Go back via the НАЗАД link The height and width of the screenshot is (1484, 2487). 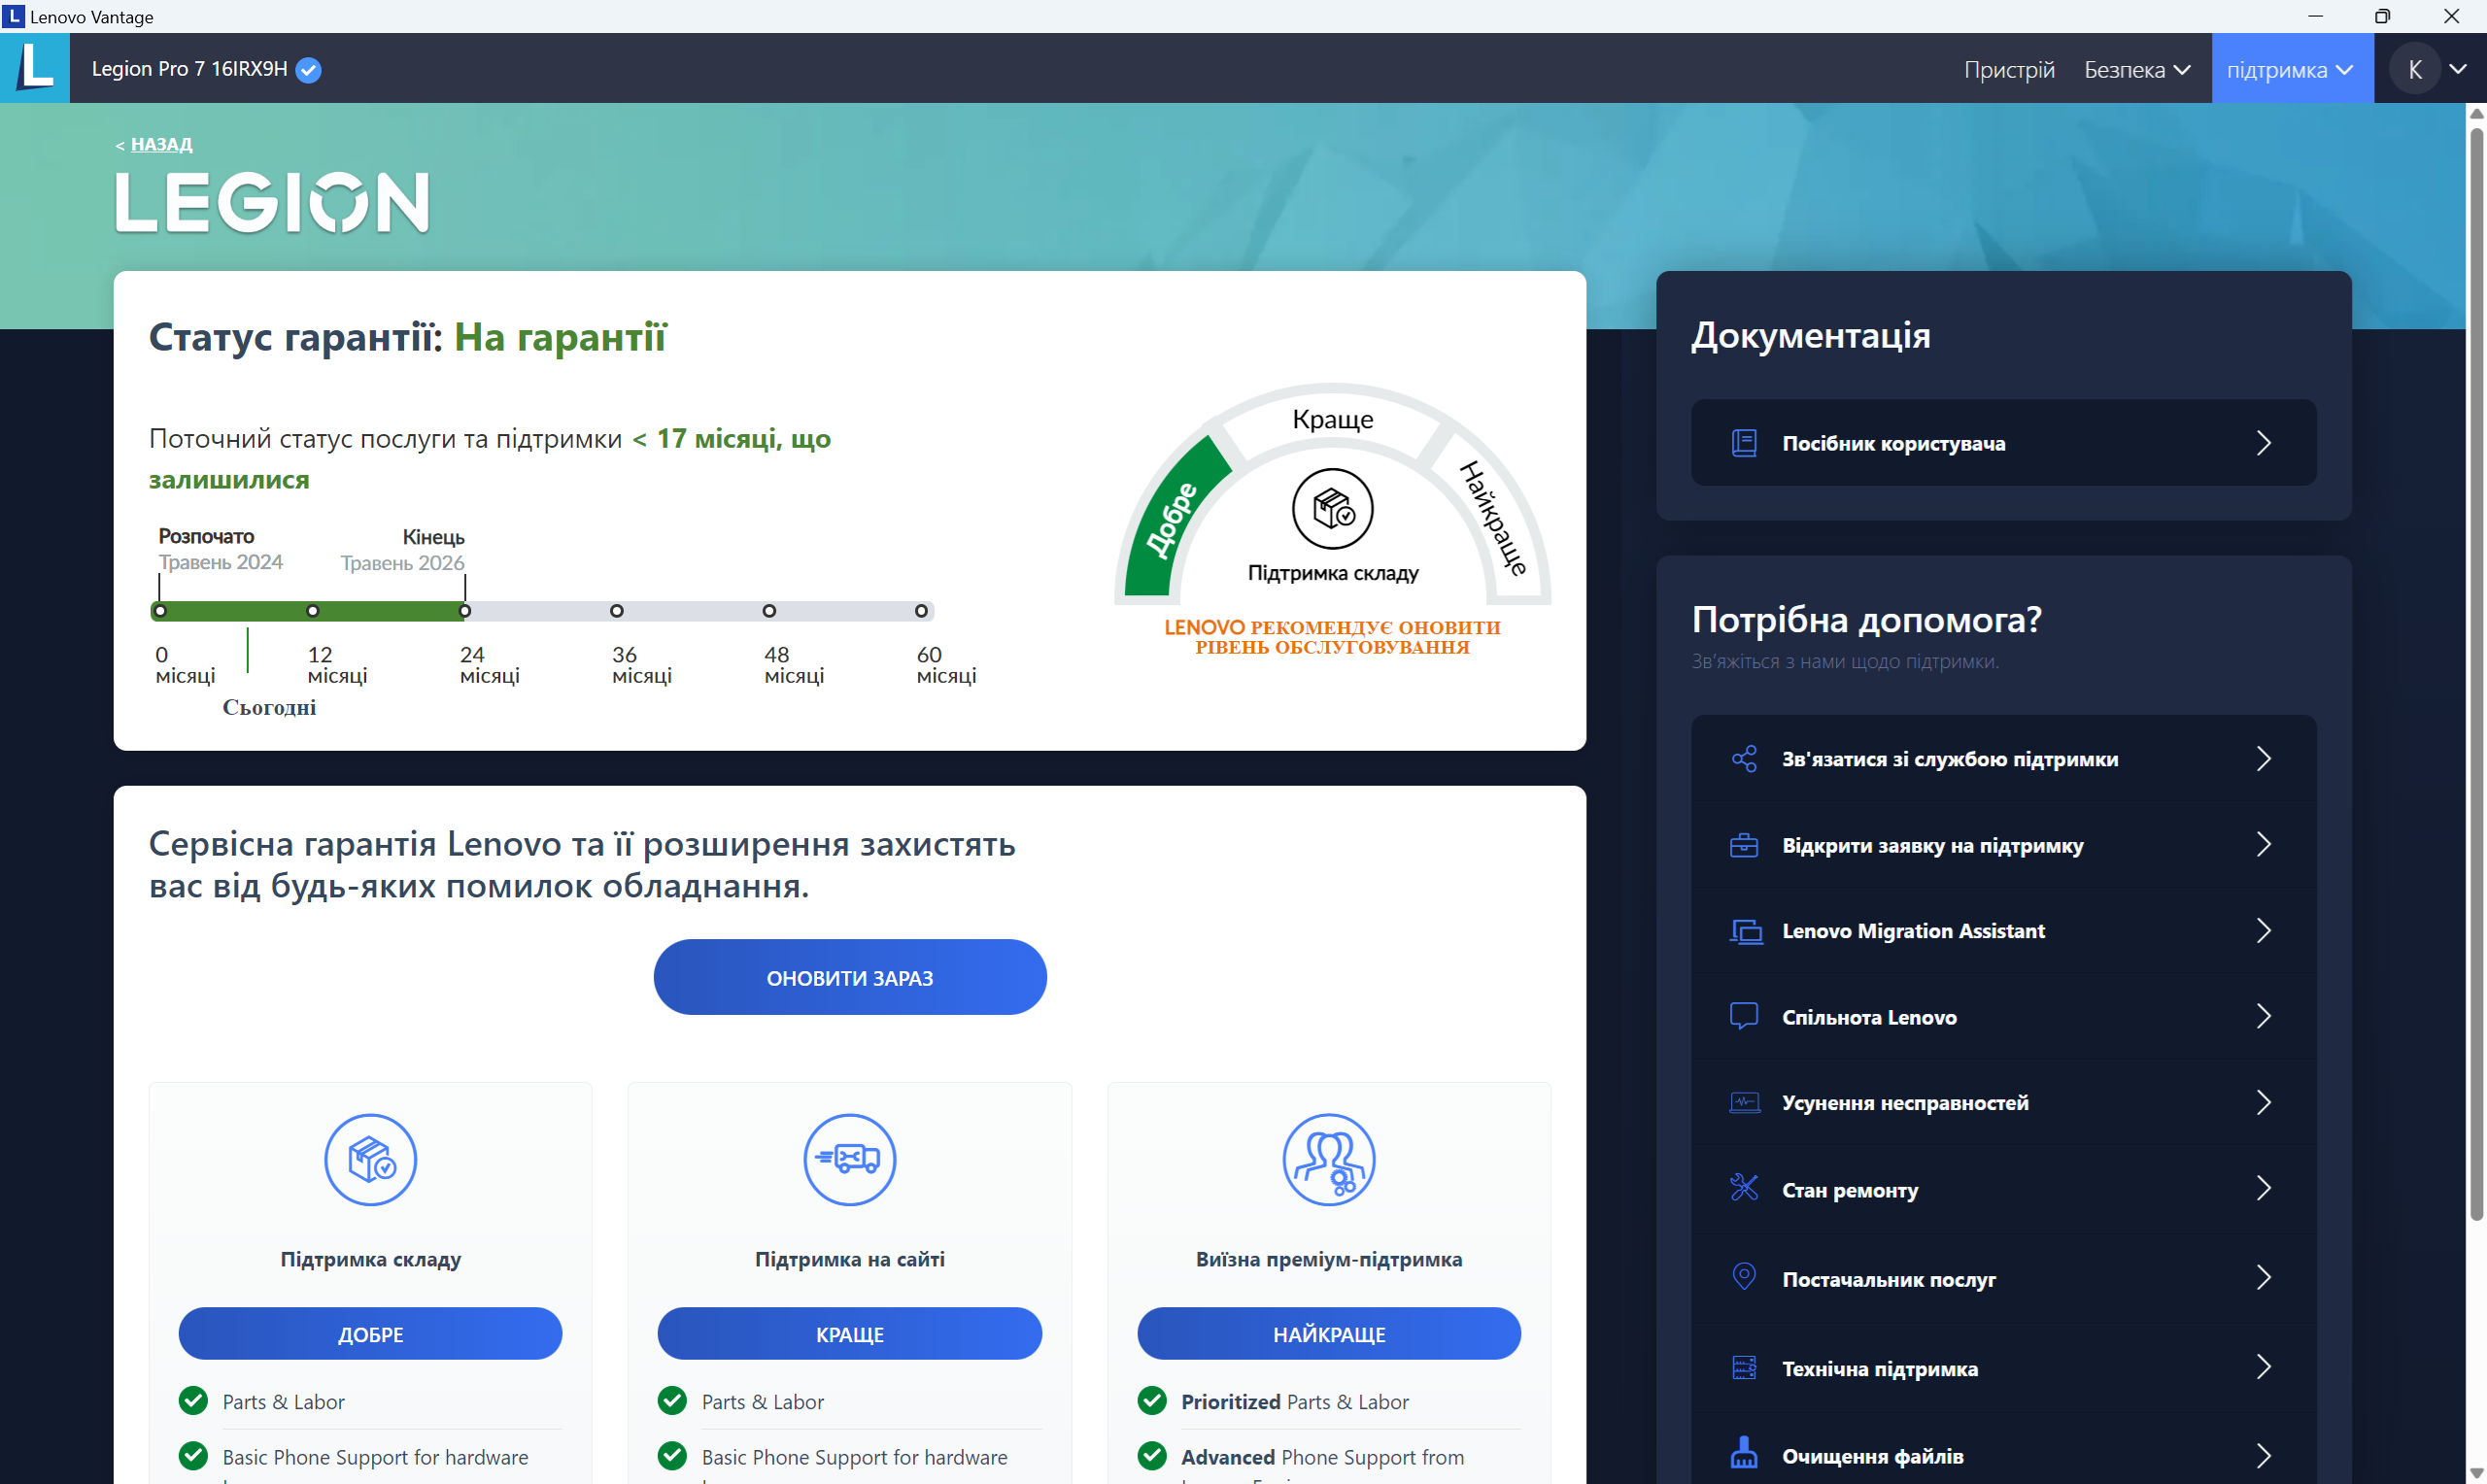[x=161, y=145]
